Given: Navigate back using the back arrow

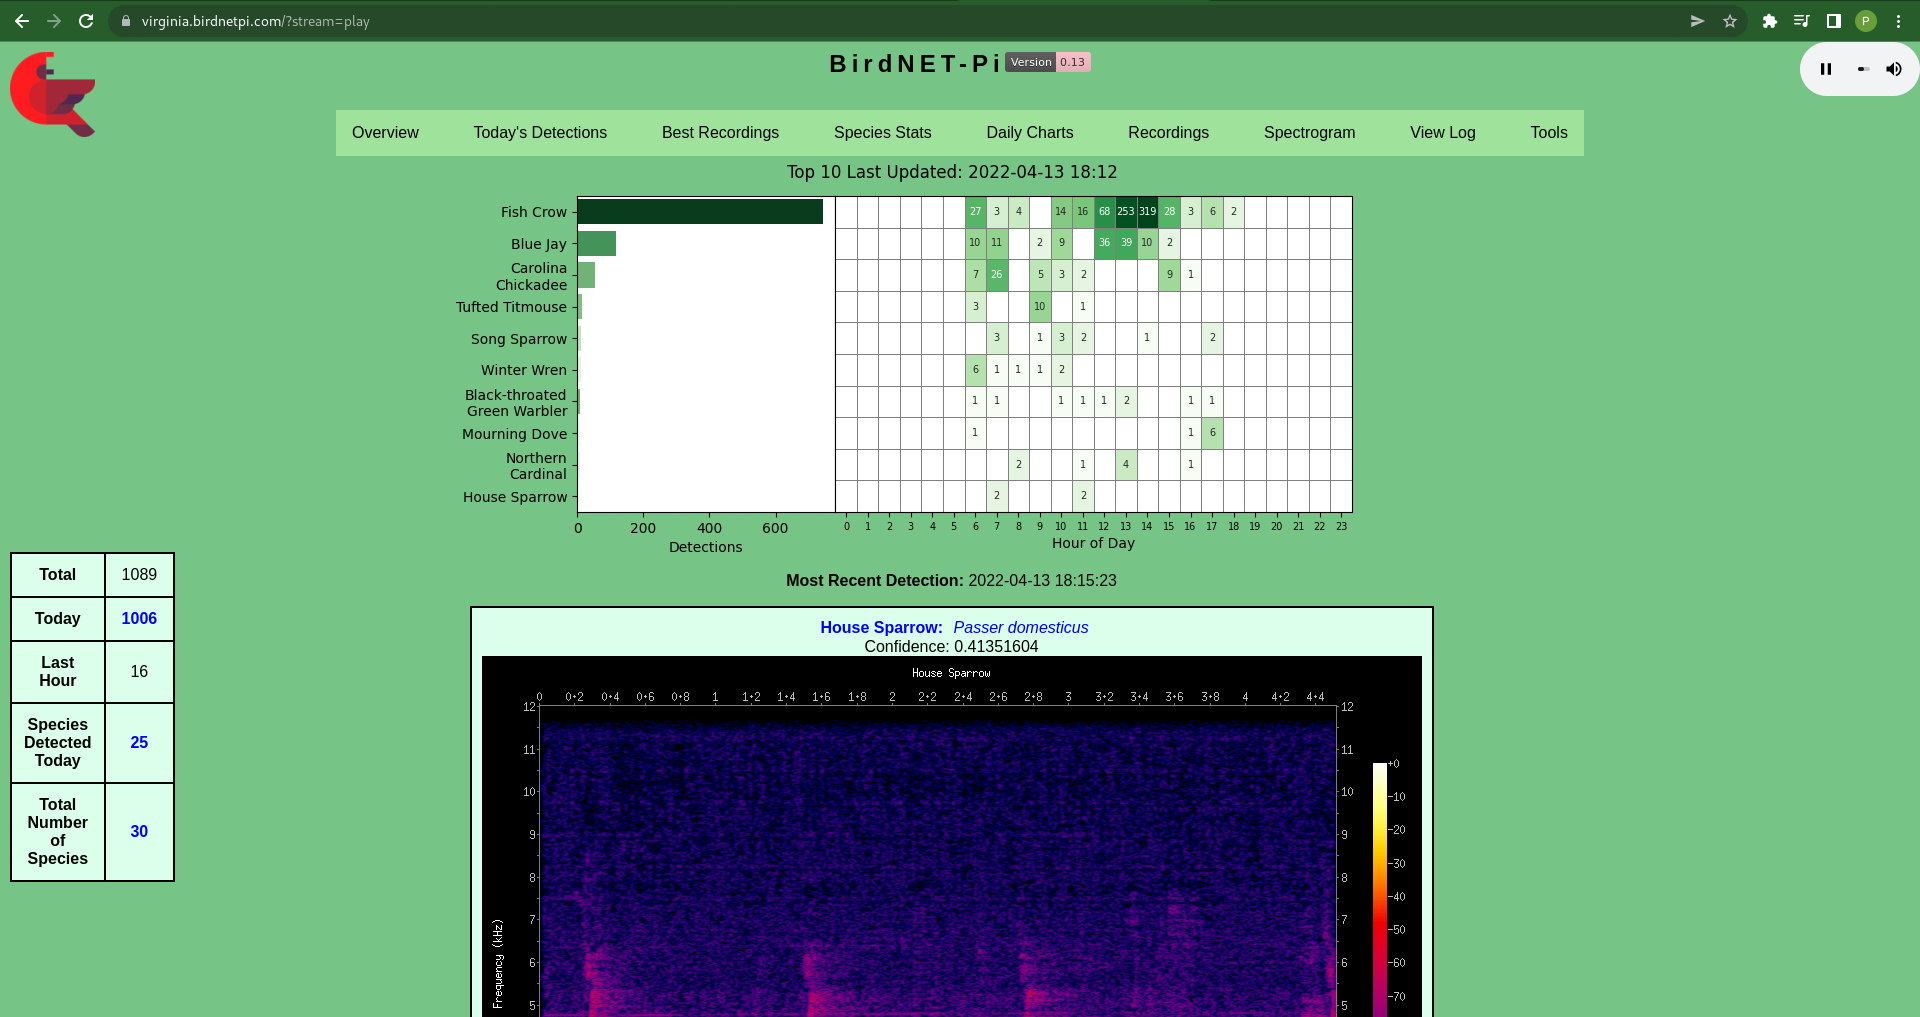Looking at the screenshot, I should click(x=21, y=20).
